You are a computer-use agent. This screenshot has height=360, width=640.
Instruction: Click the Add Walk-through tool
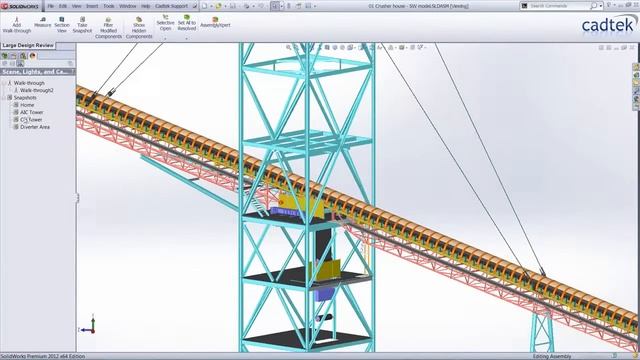[17, 25]
